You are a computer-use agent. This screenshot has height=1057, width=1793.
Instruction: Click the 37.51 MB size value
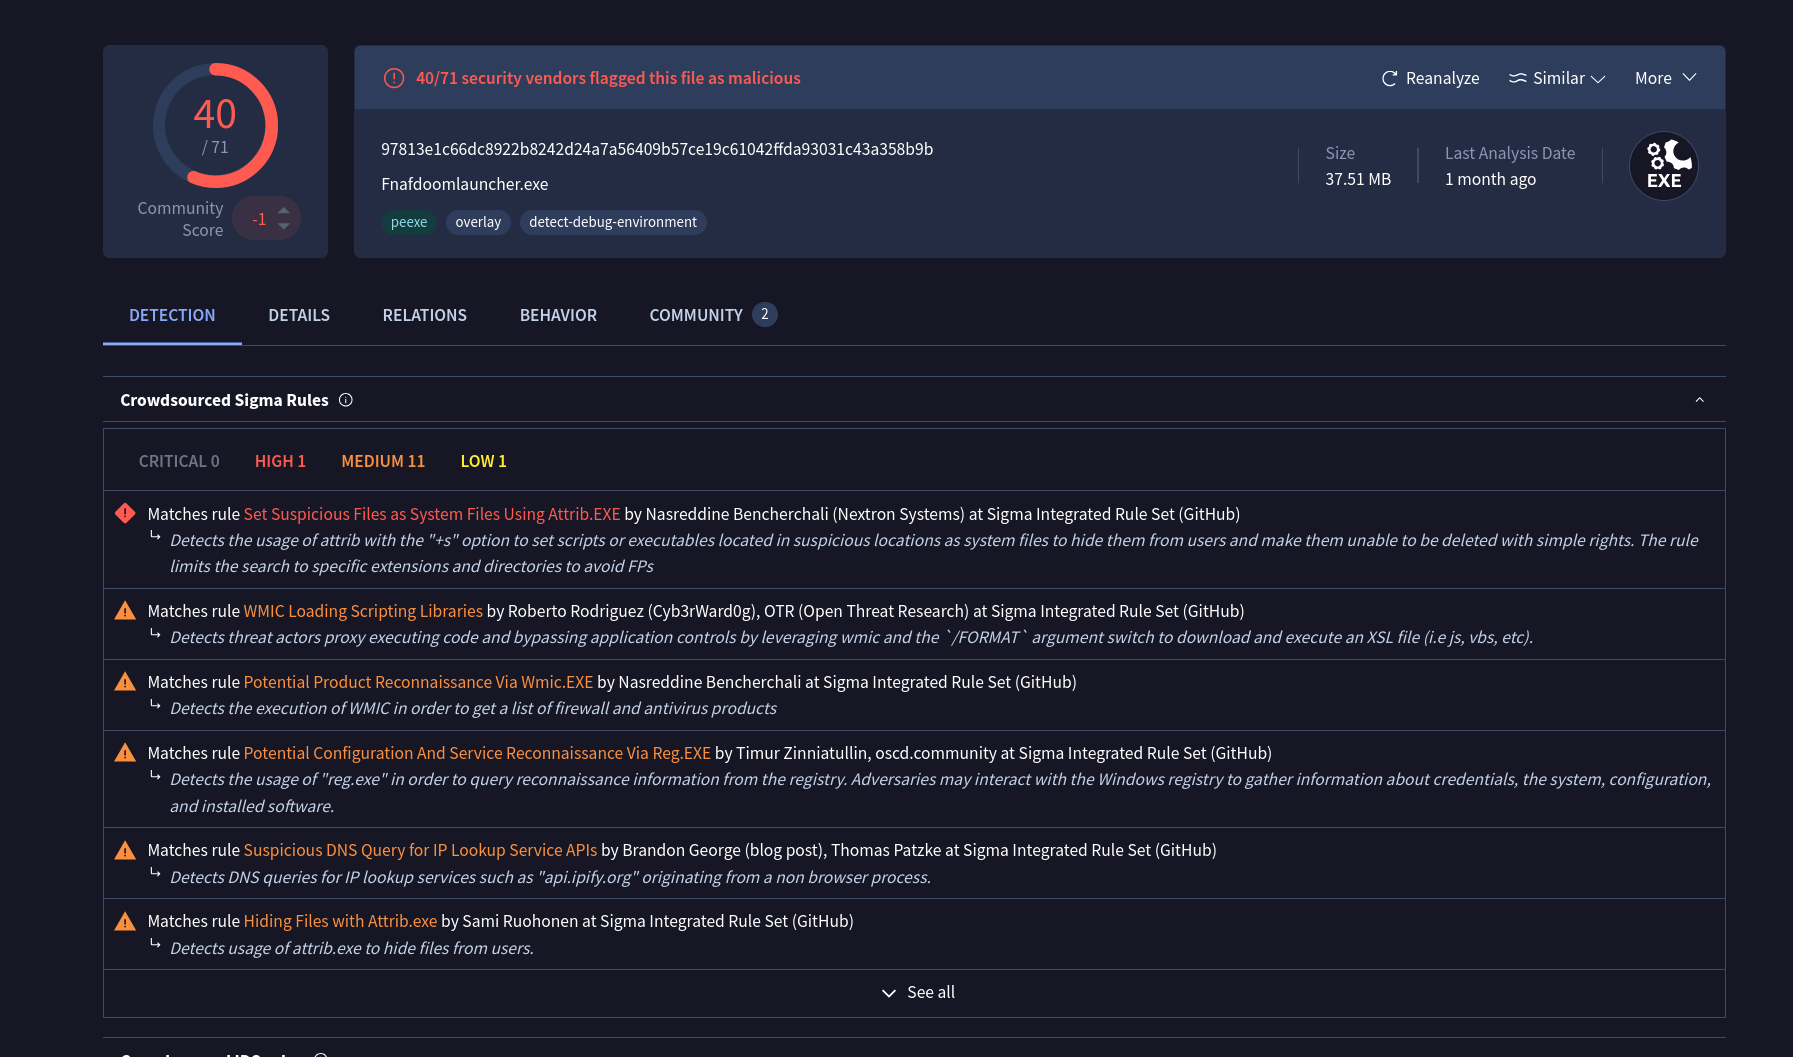pyautogui.click(x=1358, y=179)
